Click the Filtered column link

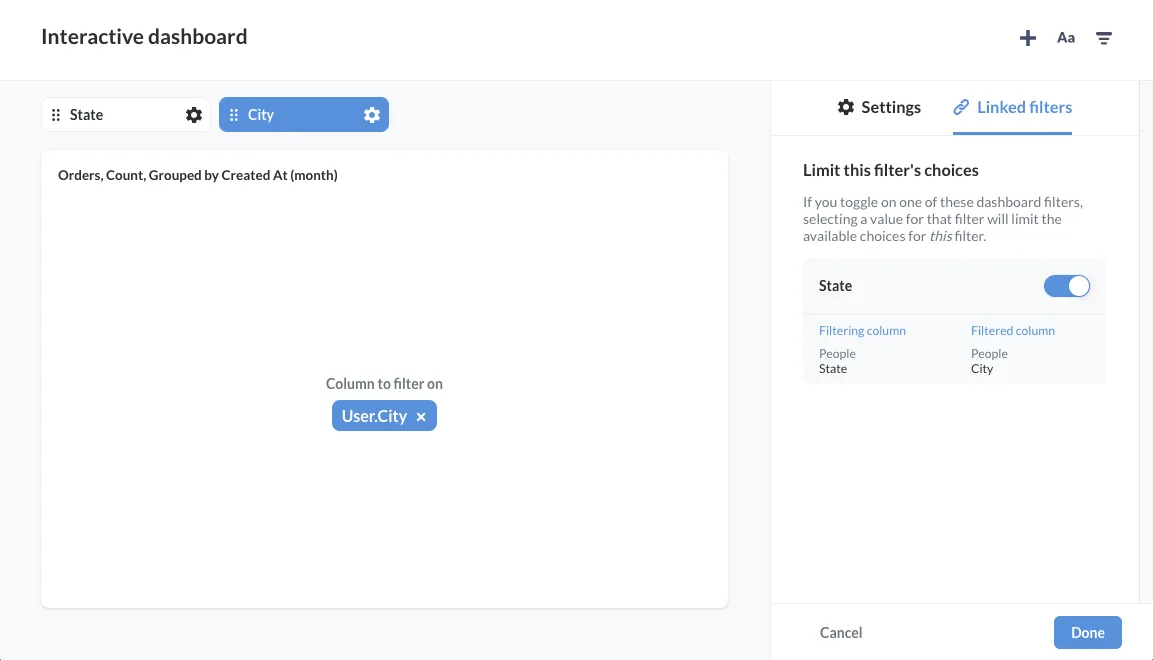pyautogui.click(x=1012, y=330)
